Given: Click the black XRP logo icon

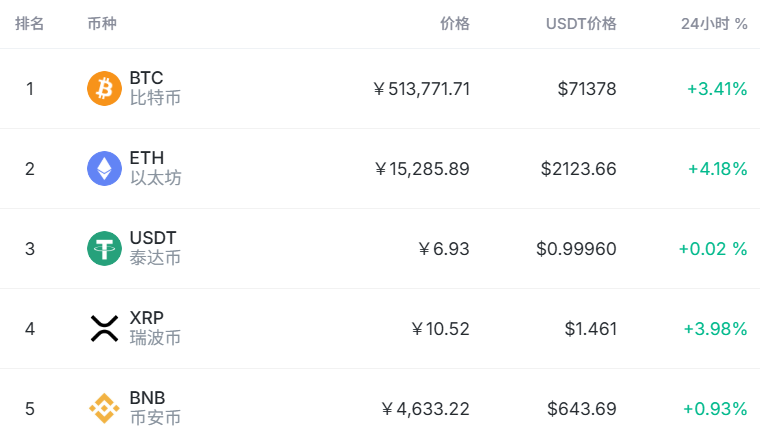Looking at the screenshot, I should (104, 328).
